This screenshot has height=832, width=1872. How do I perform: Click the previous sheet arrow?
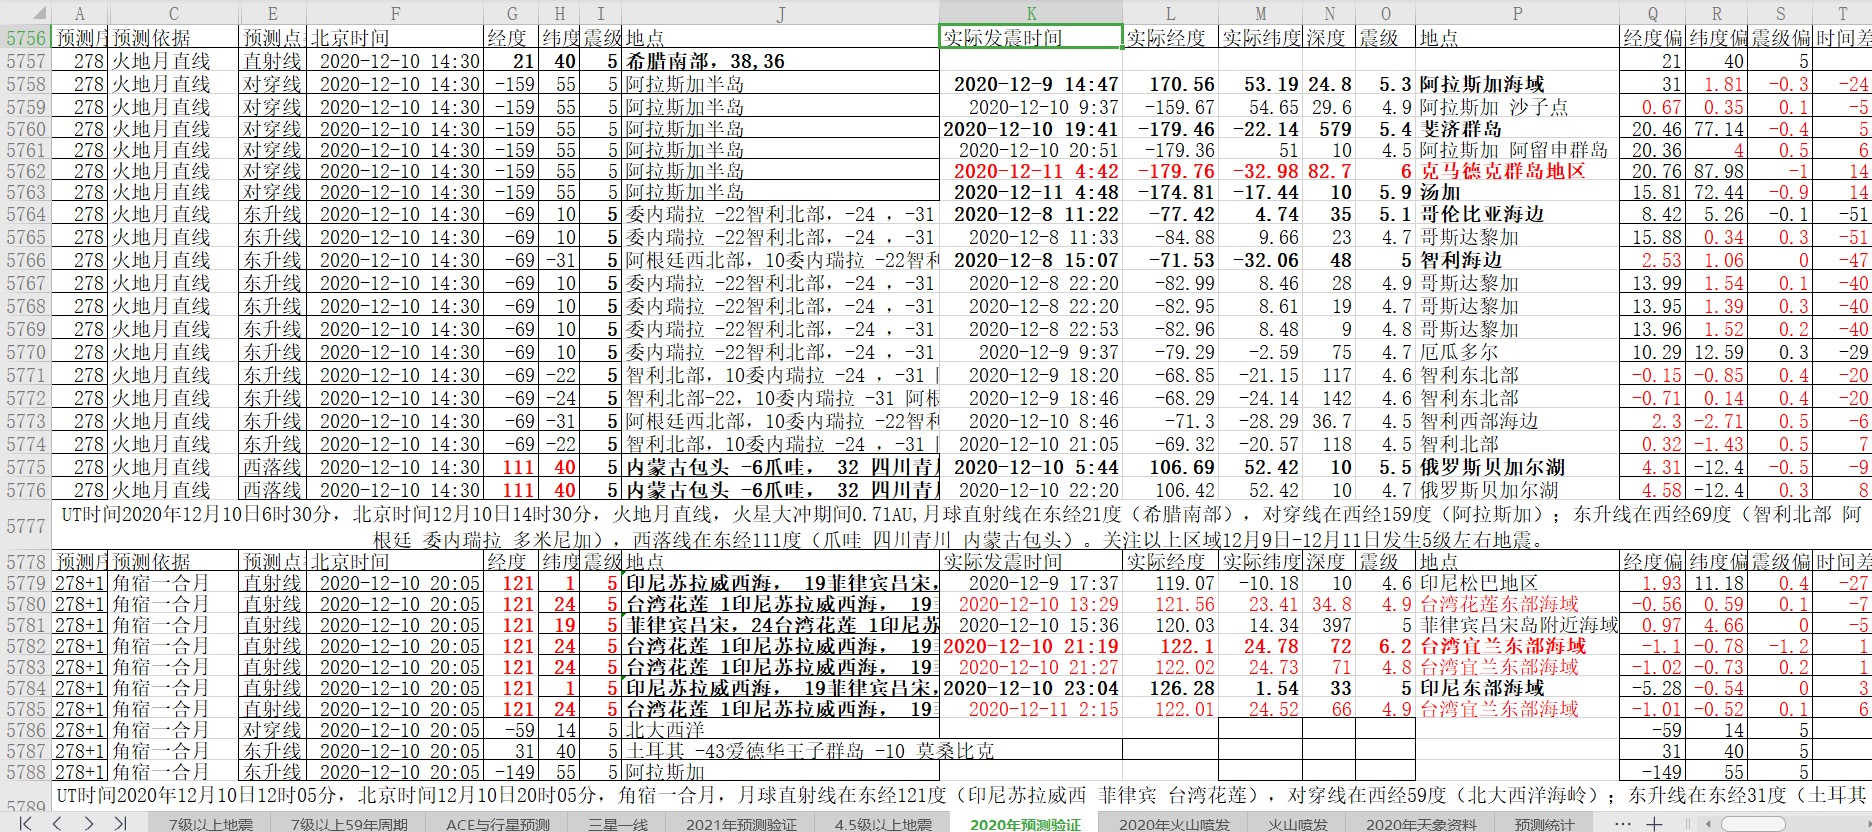coord(58,823)
